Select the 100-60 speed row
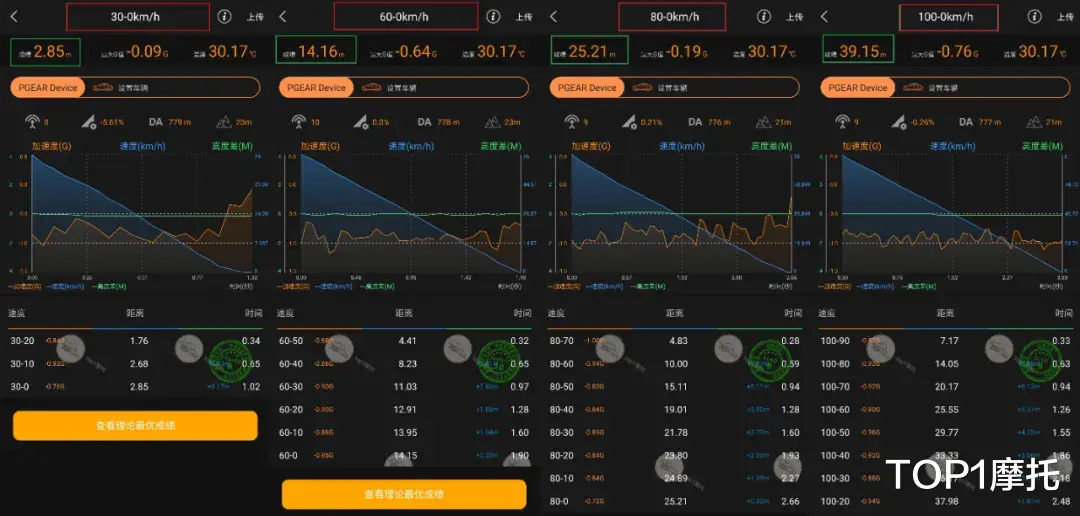Image resolution: width=1080 pixels, height=516 pixels. 945,410
